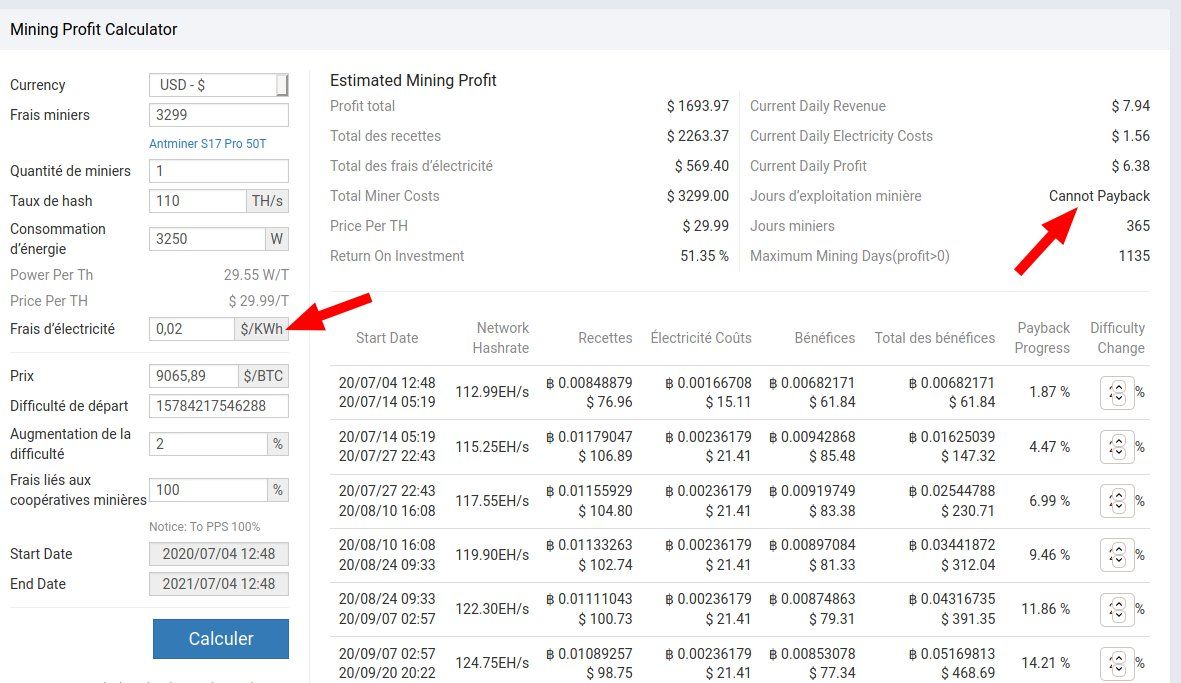1181x683 pixels.
Task: Edit the mining pool fees percentage field
Action: (x=208, y=490)
